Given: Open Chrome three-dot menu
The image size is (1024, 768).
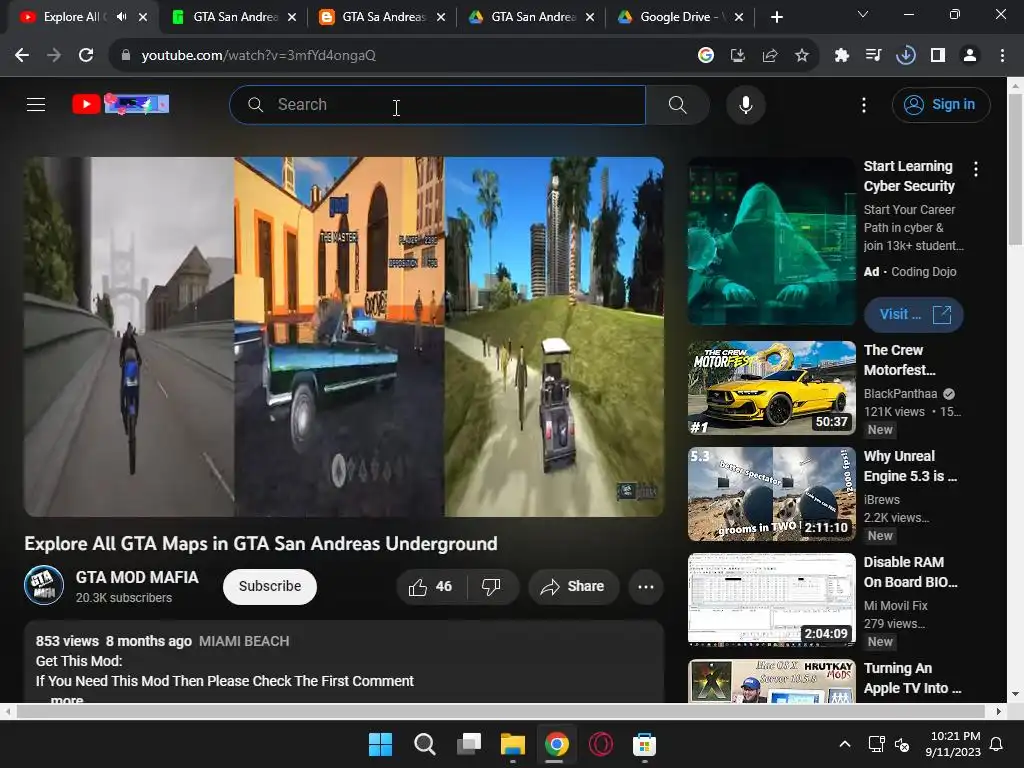Looking at the screenshot, I should 1002,56.
